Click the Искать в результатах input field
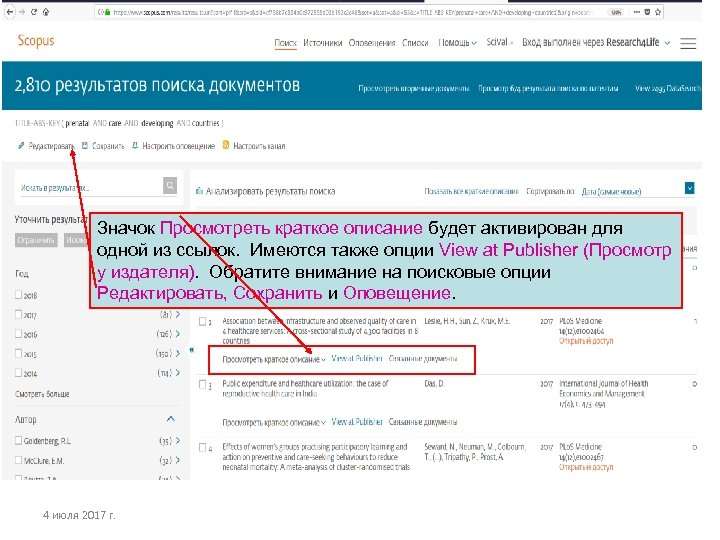 [90, 187]
